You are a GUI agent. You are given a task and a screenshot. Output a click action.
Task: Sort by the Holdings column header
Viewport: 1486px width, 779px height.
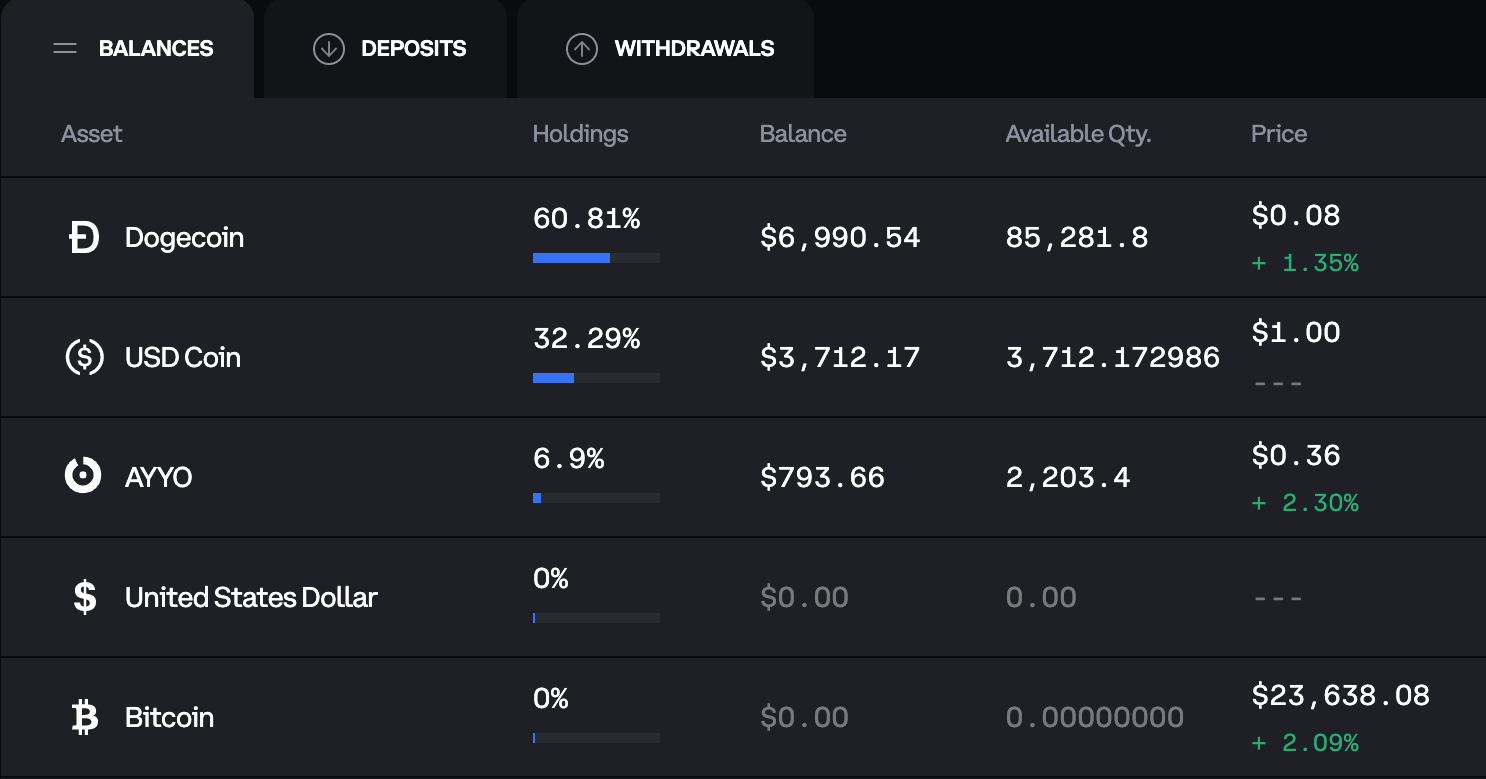point(580,134)
